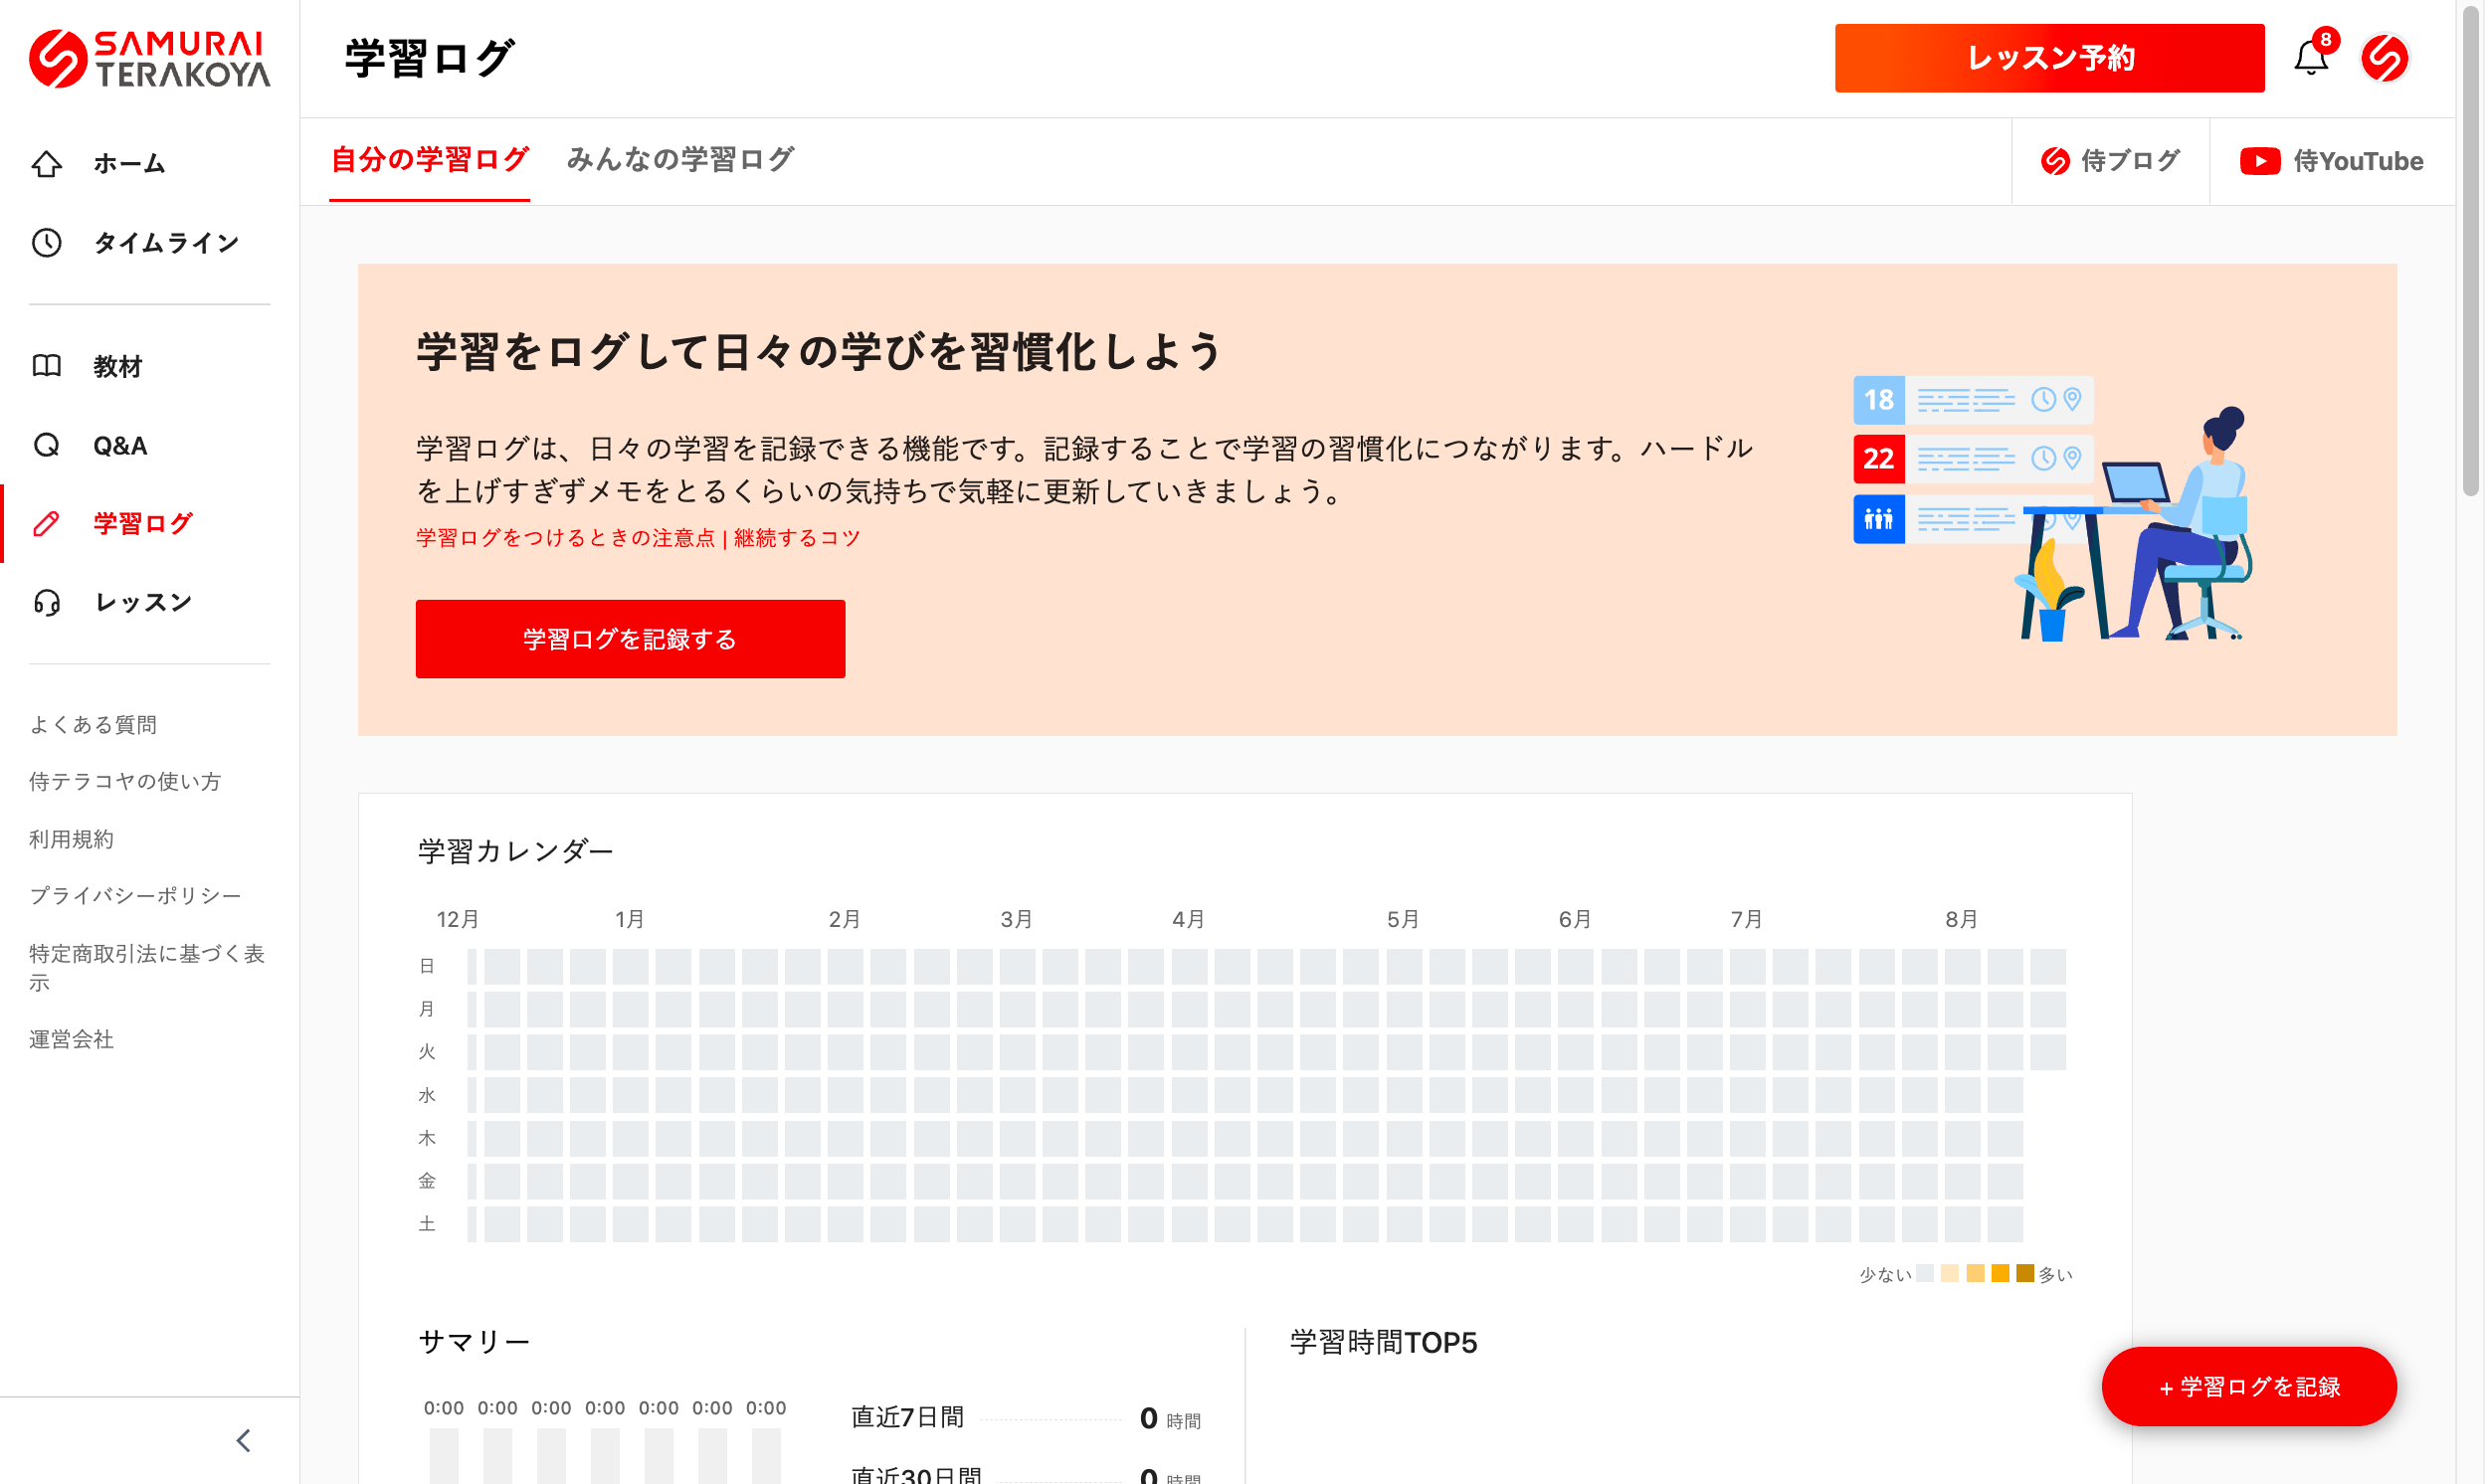Click the darkest legend swatch near 多い
The width and height of the screenshot is (2485, 1484).
click(2025, 1273)
